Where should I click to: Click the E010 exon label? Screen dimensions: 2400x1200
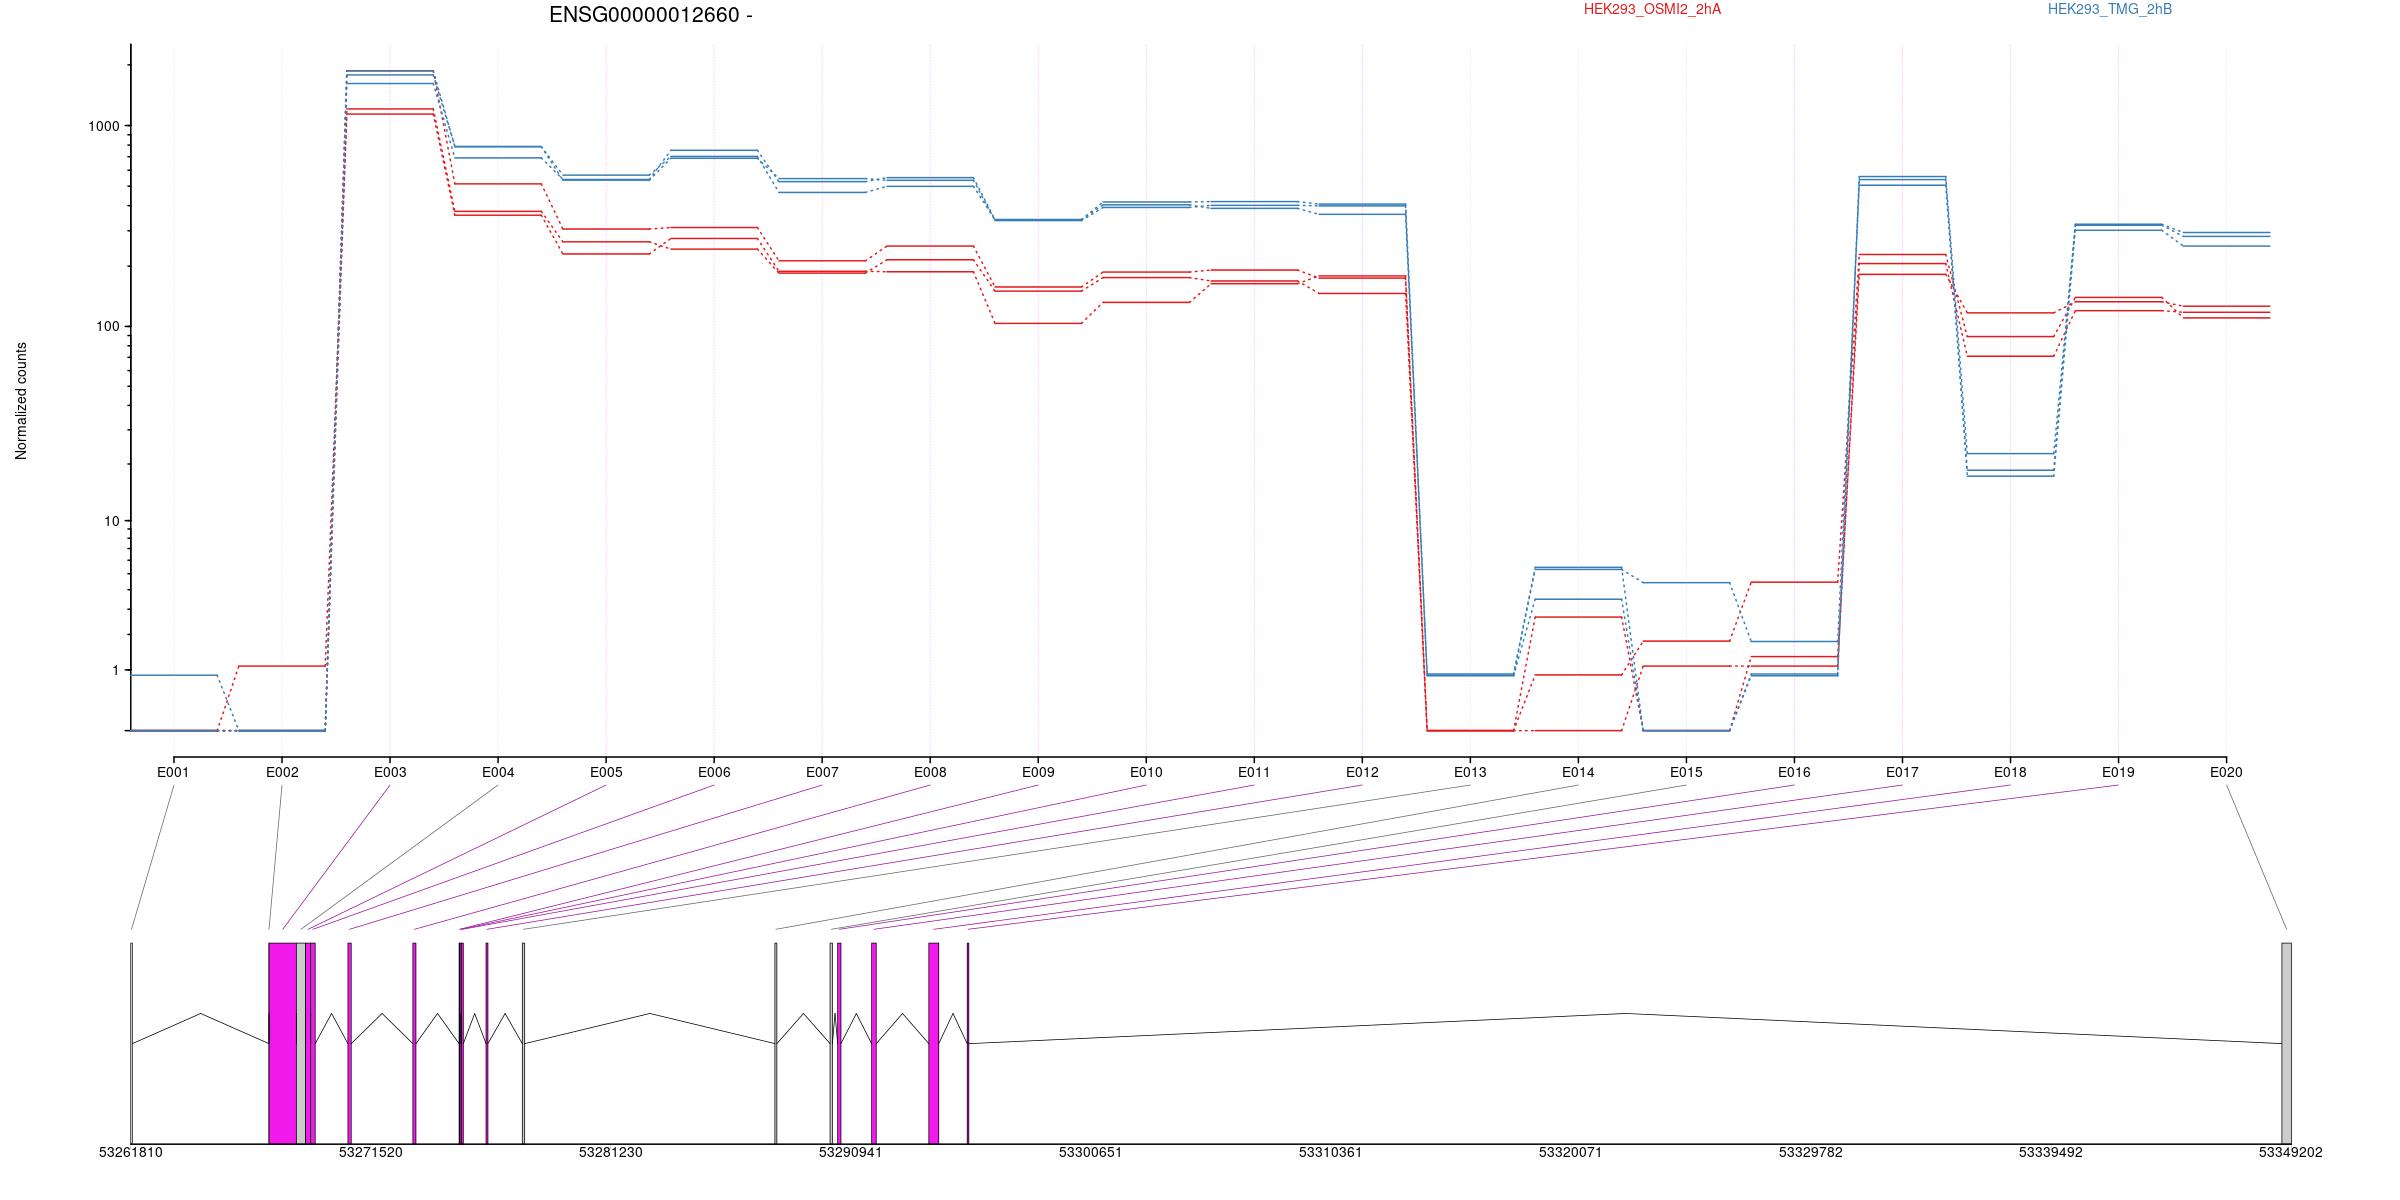click(x=1146, y=772)
